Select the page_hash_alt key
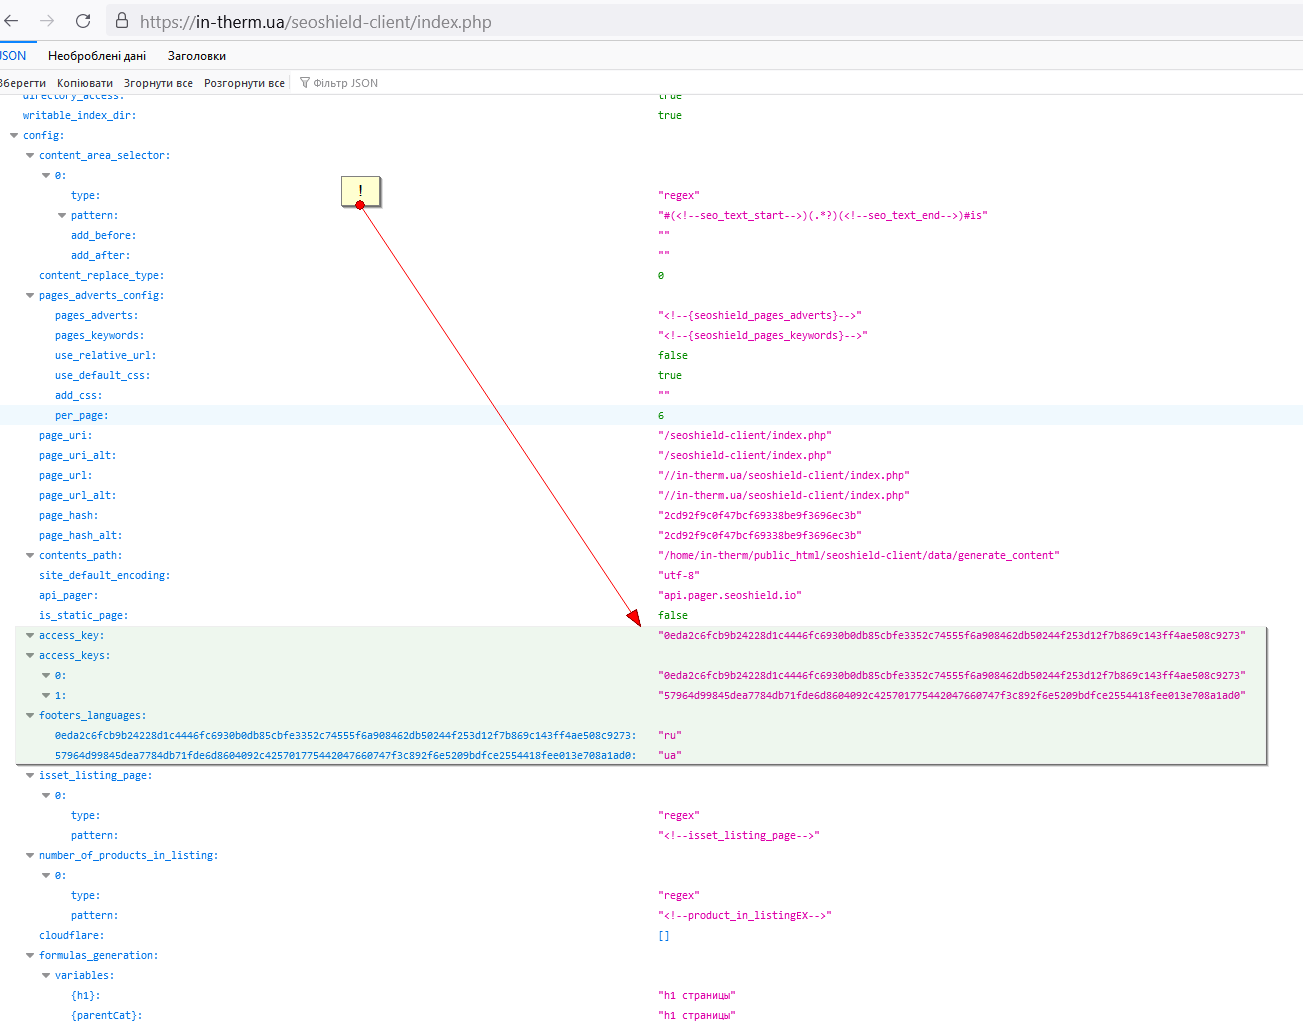The height and width of the screenshot is (1031, 1303). (x=80, y=536)
